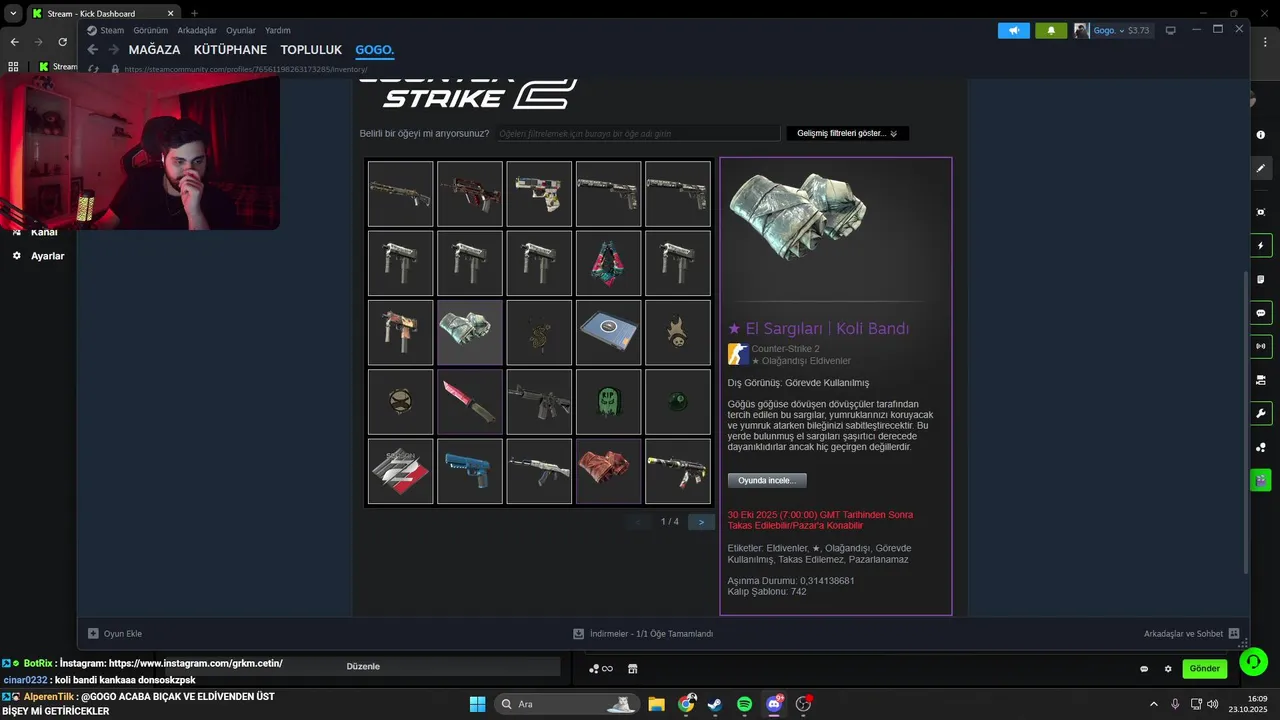Open File Explorer from the taskbar
Image resolution: width=1280 pixels, height=720 pixels.
click(x=656, y=704)
